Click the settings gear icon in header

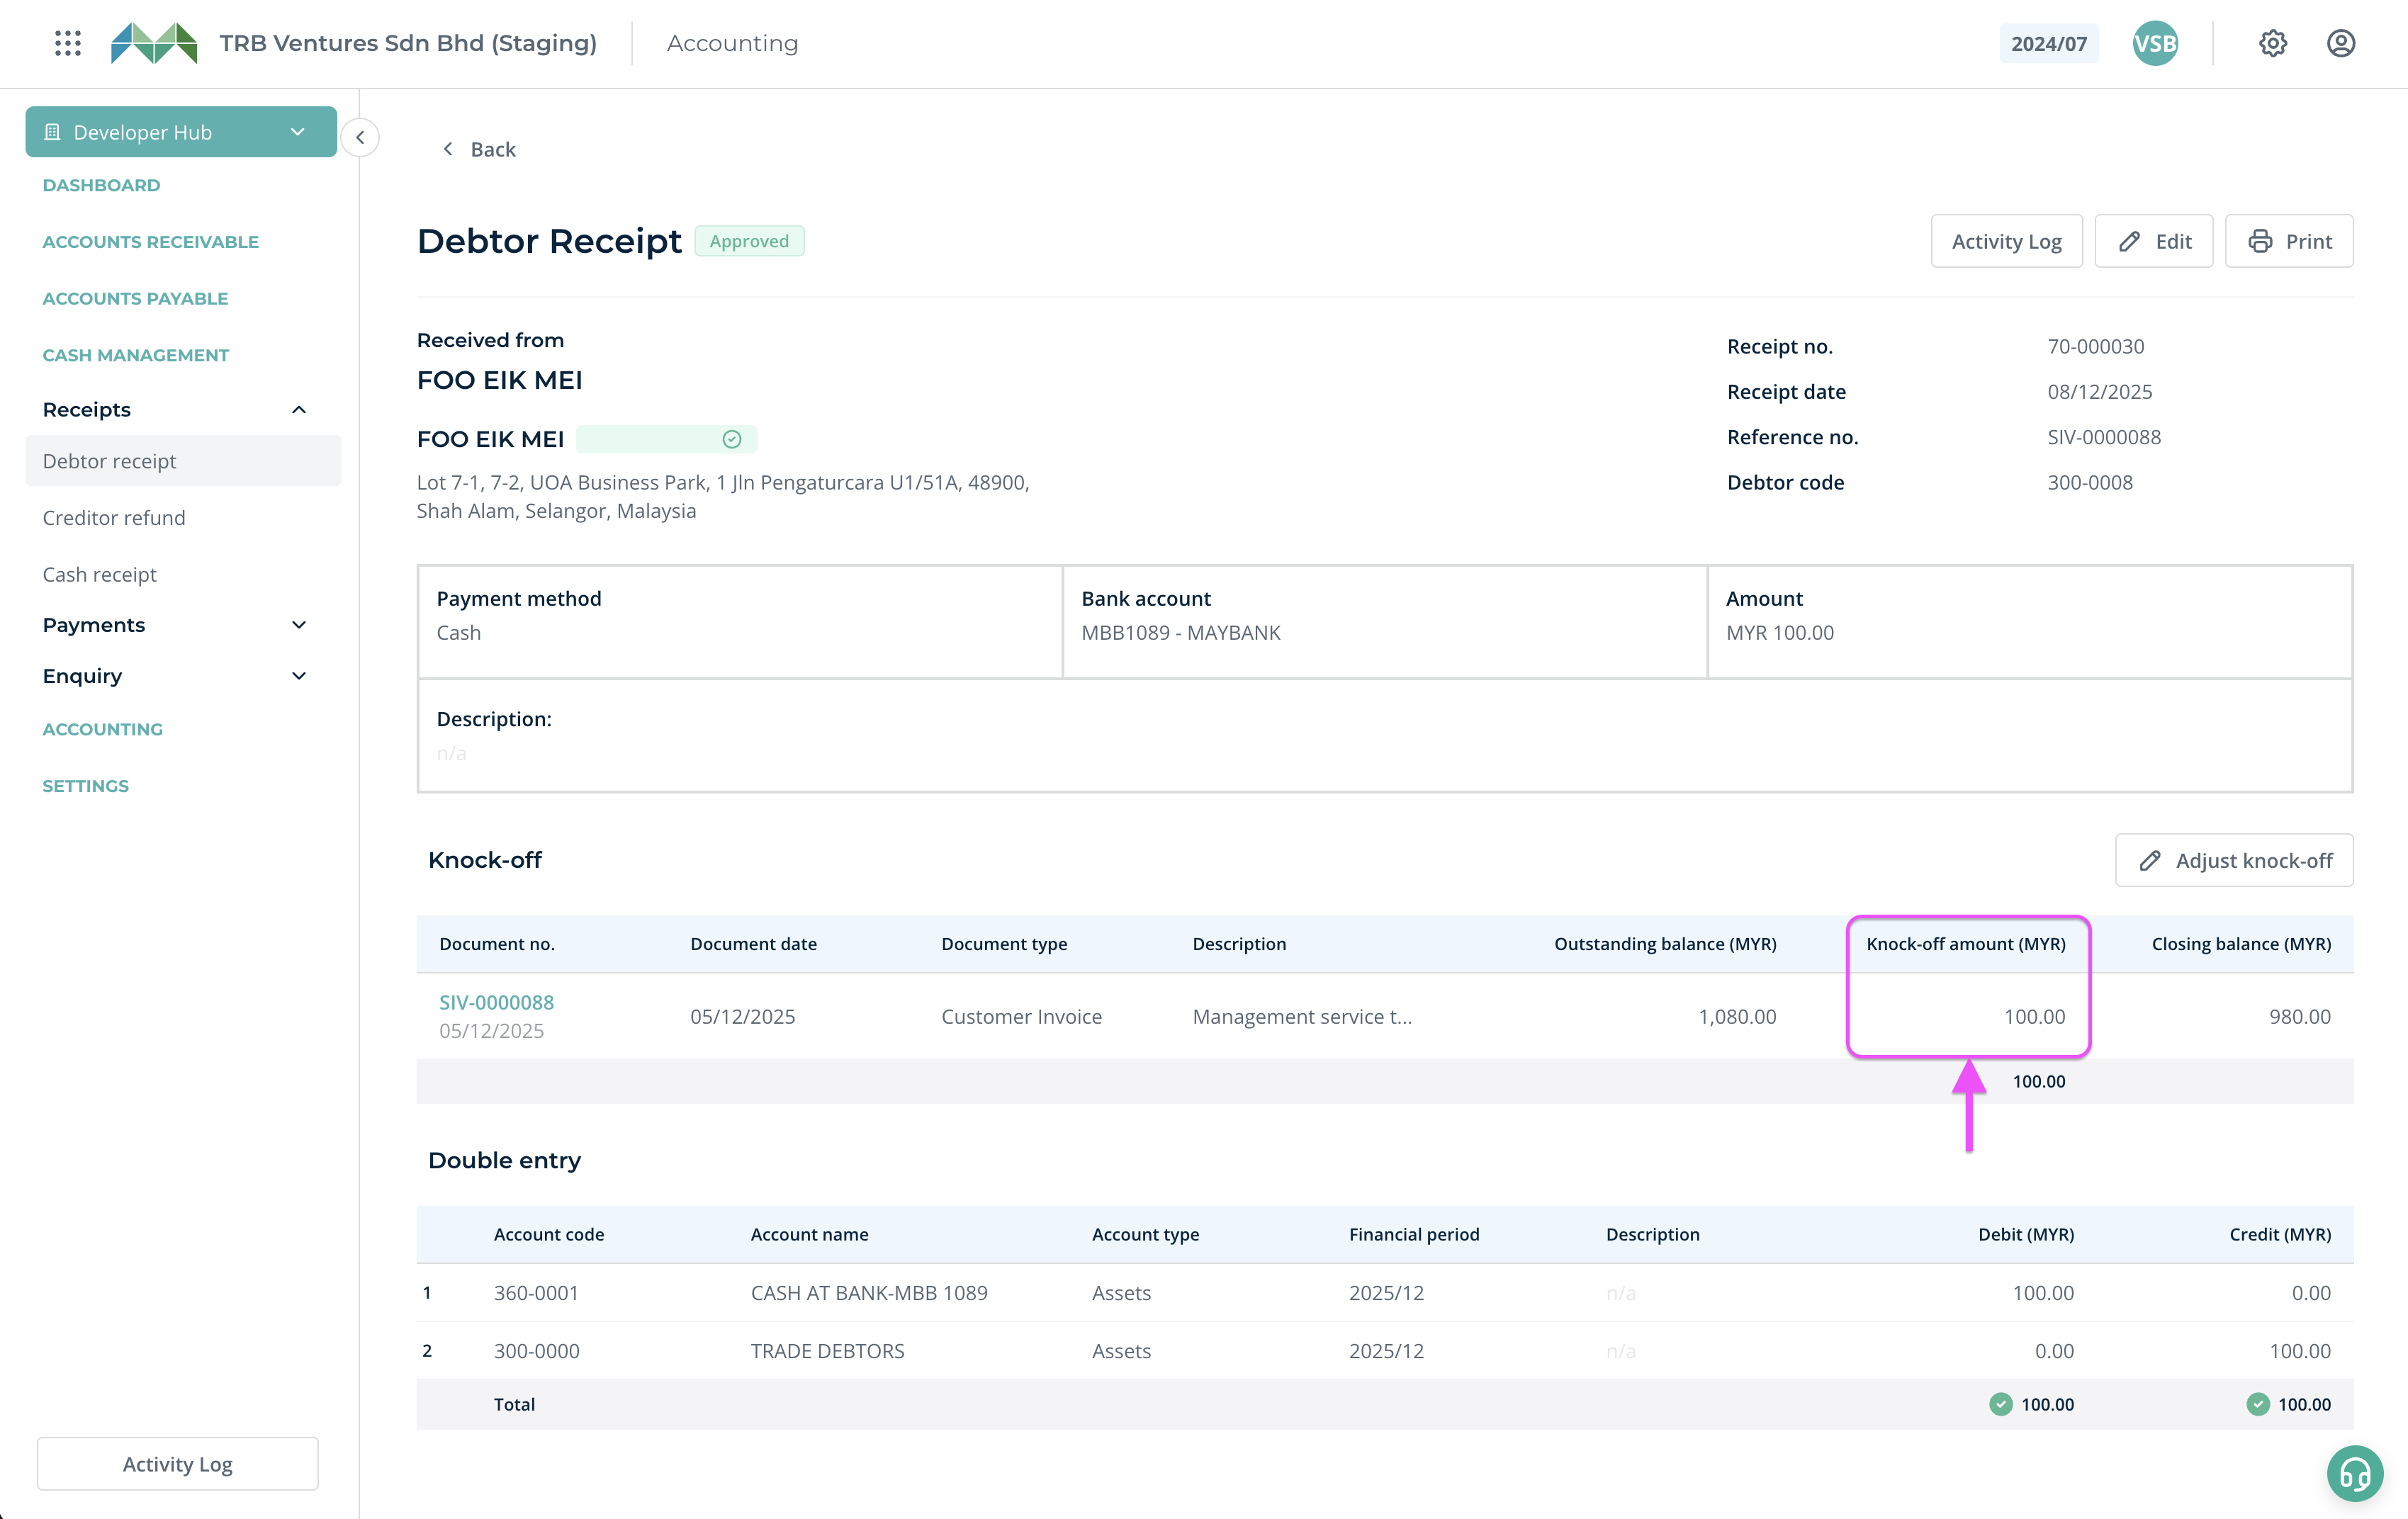coord(2272,43)
